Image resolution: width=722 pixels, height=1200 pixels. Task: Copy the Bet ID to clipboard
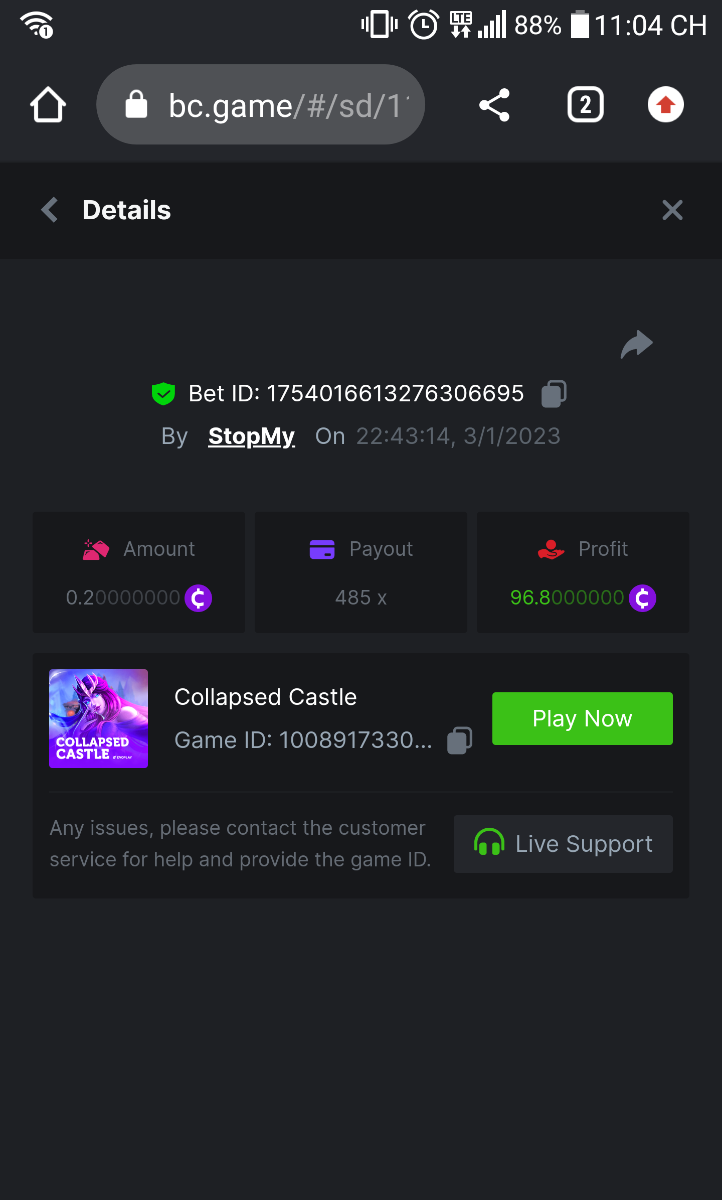coord(553,394)
